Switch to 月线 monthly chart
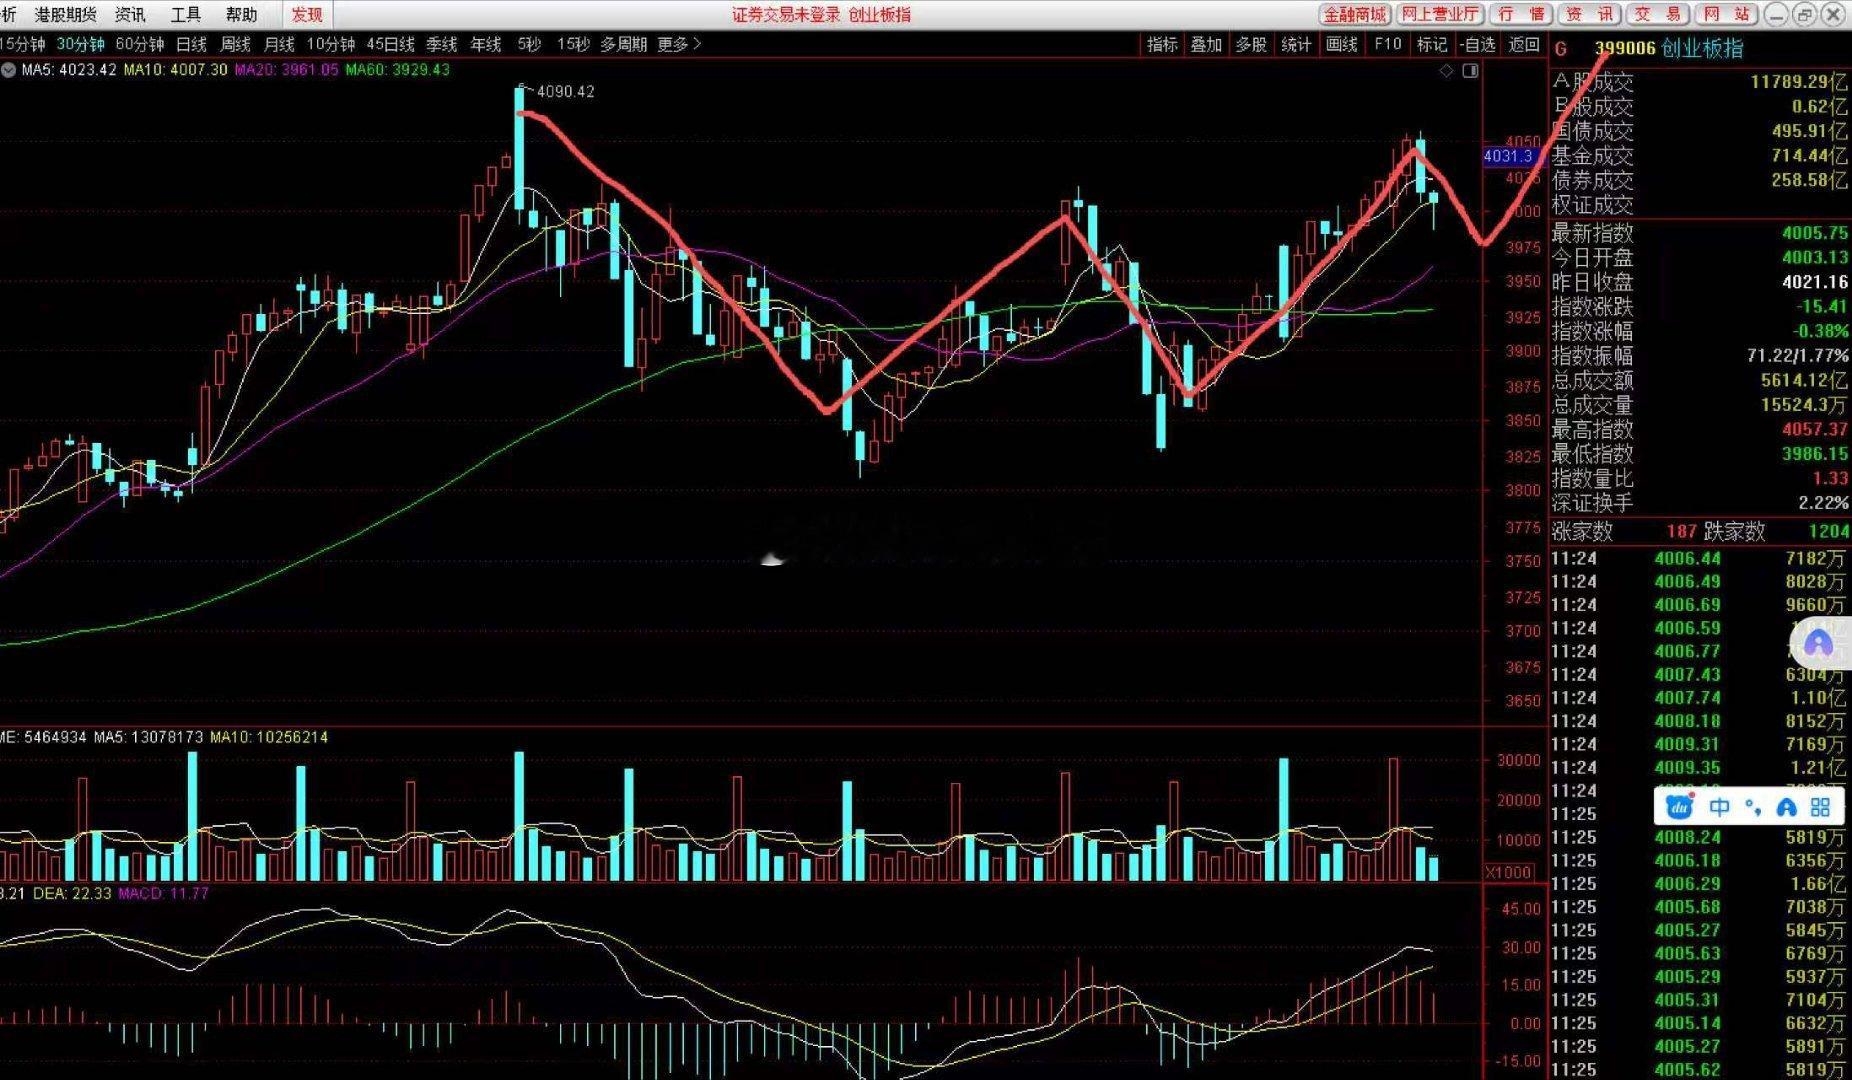Image resolution: width=1852 pixels, height=1080 pixels. [x=279, y=45]
